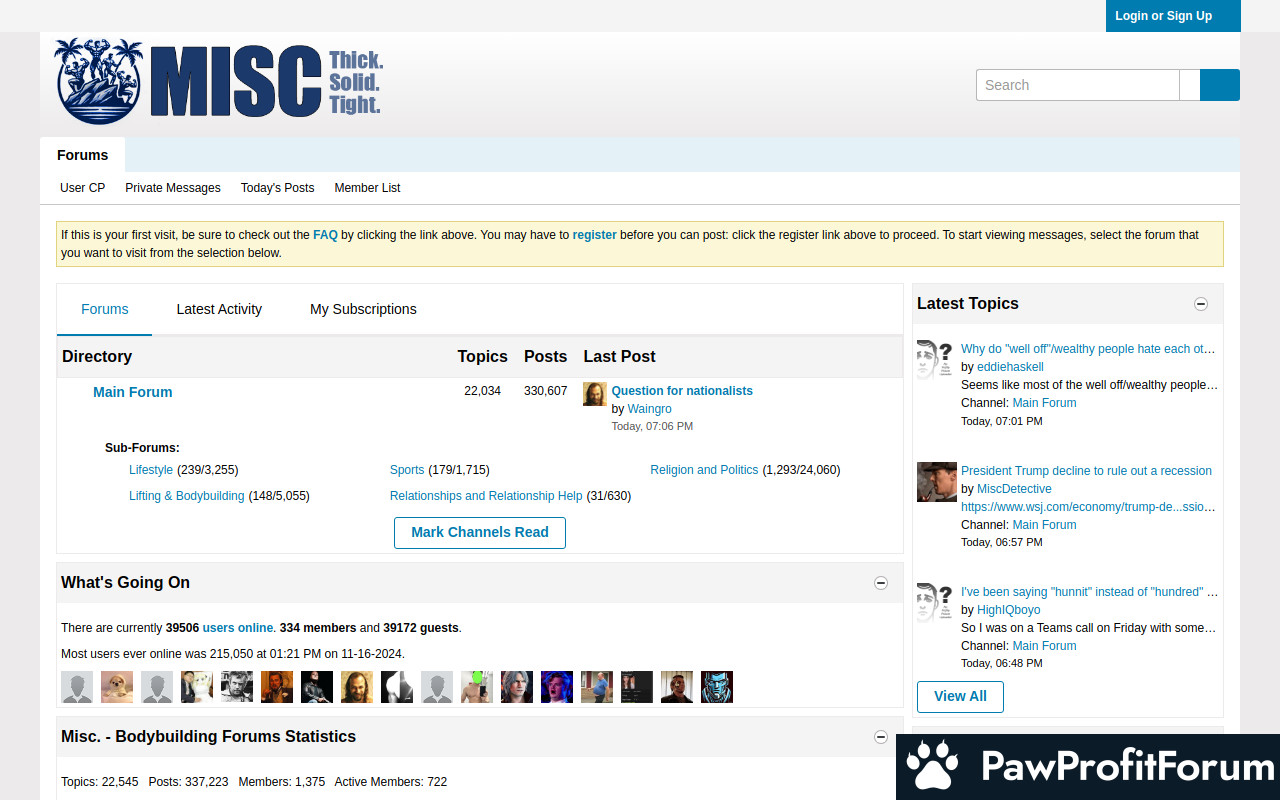Click the View All button
The height and width of the screenshot is (800, 1280).
point(960,696)
